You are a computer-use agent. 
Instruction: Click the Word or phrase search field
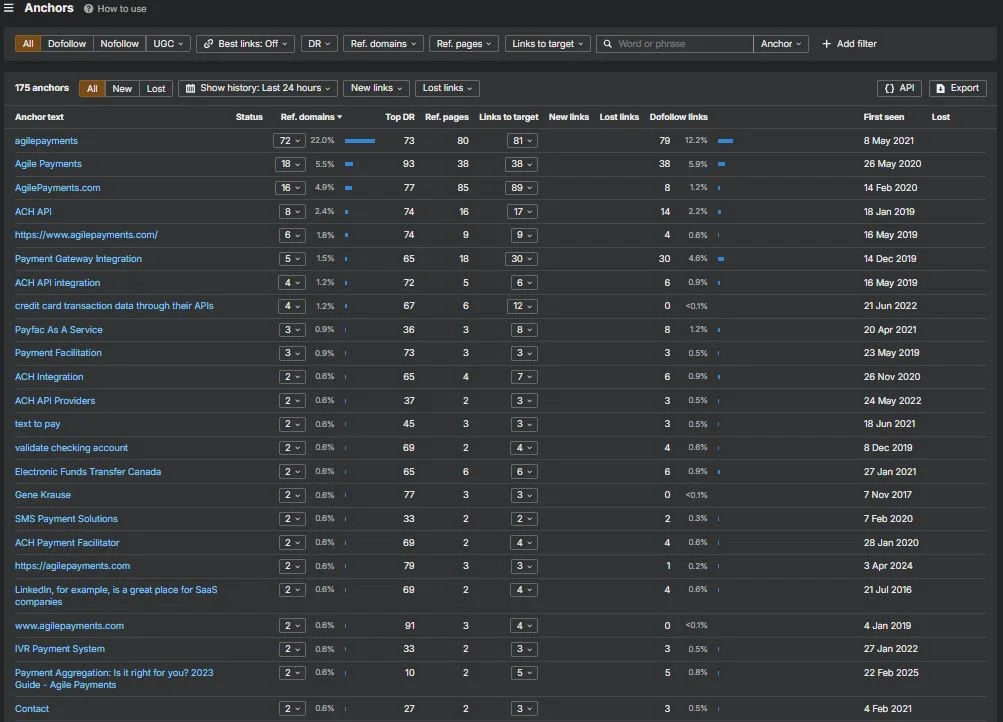pyautogui.click(x=675, y=43)
